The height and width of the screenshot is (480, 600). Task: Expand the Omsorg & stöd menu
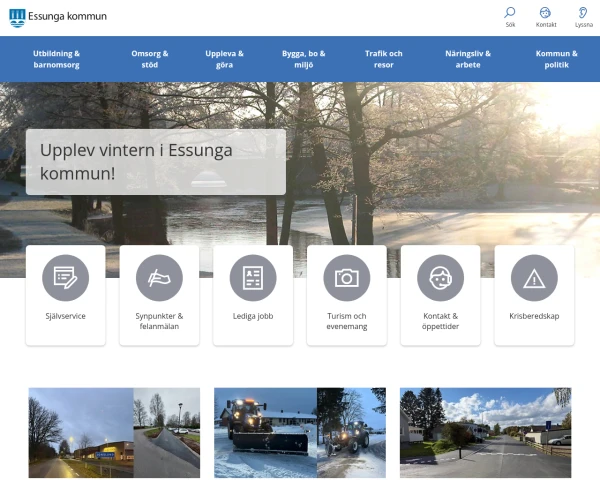150,59
